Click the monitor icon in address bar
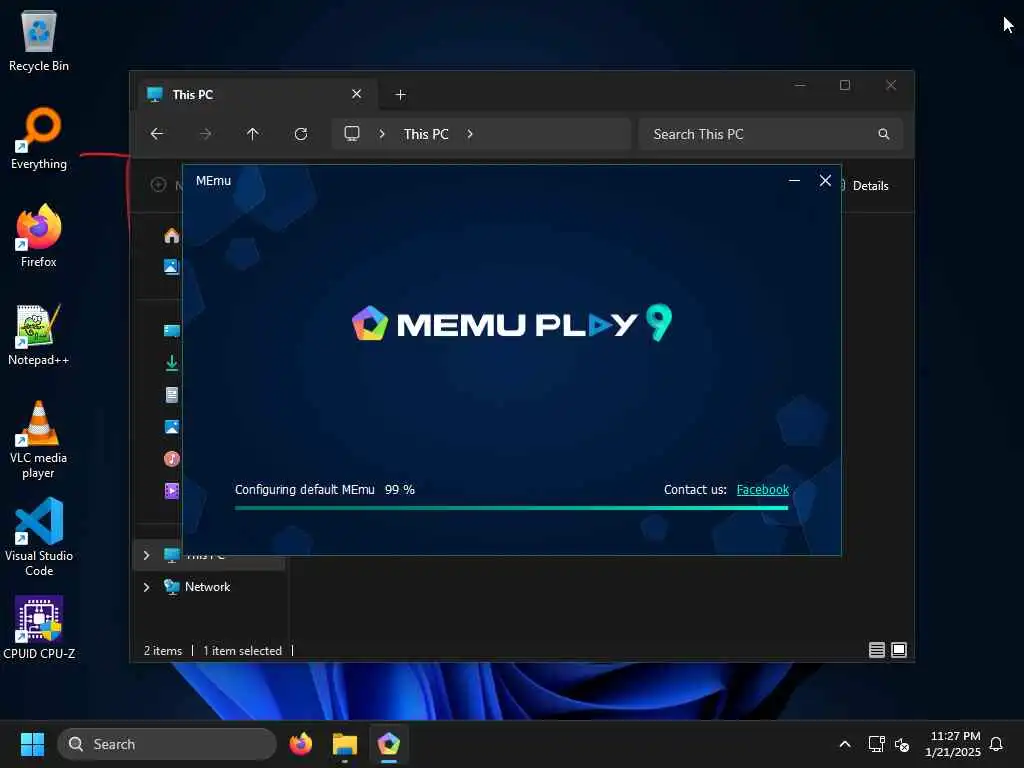 point(352,134)
